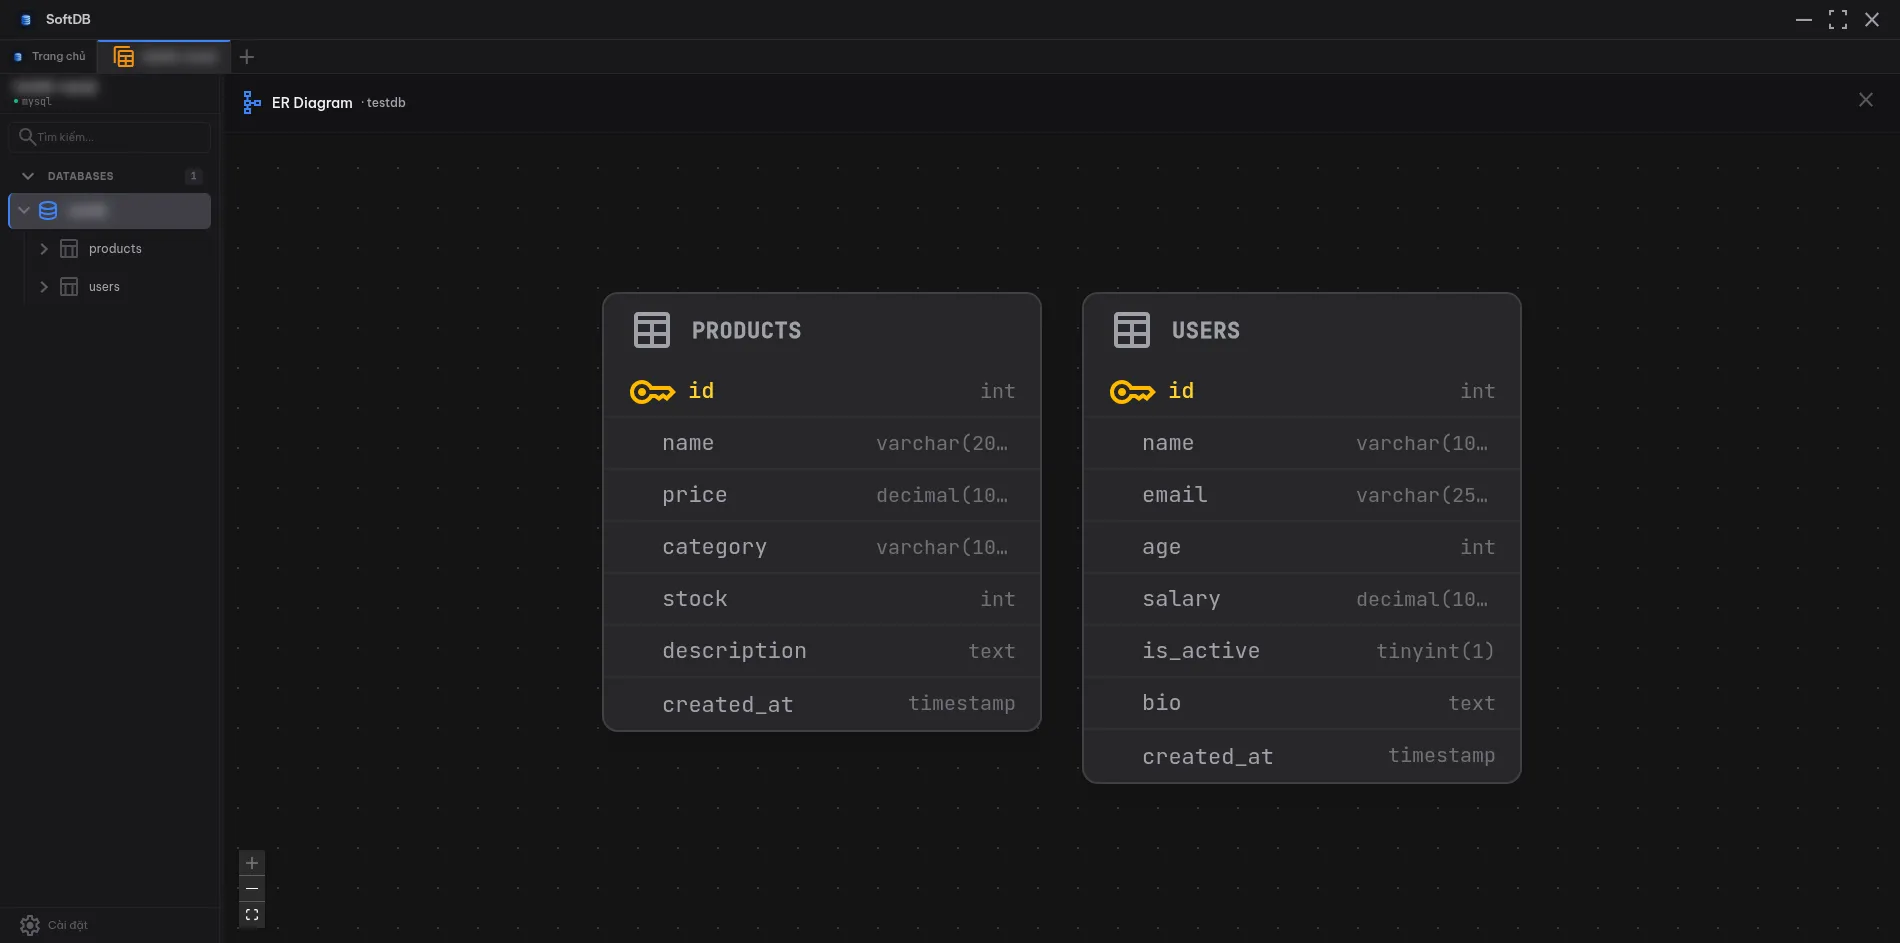Add a new tab with plus icon
This screenshot has width=1900, height=943.
pyautogui.click(x=247, y=57)
